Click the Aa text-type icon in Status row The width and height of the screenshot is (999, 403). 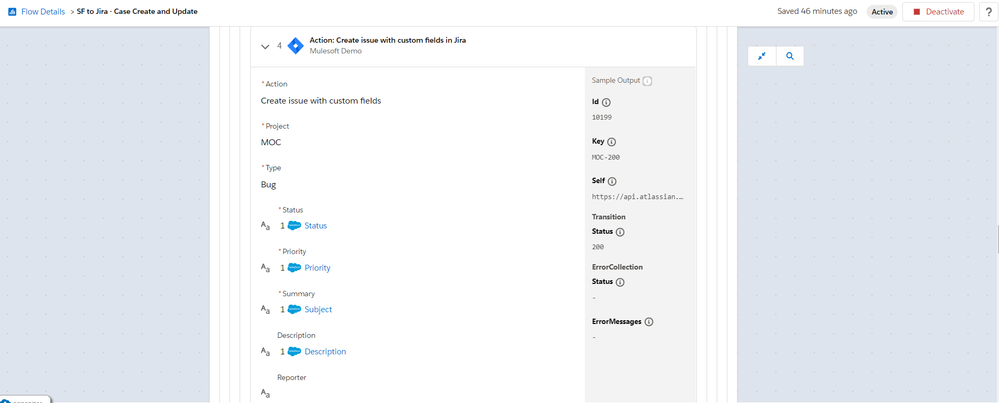click(266, 225)
